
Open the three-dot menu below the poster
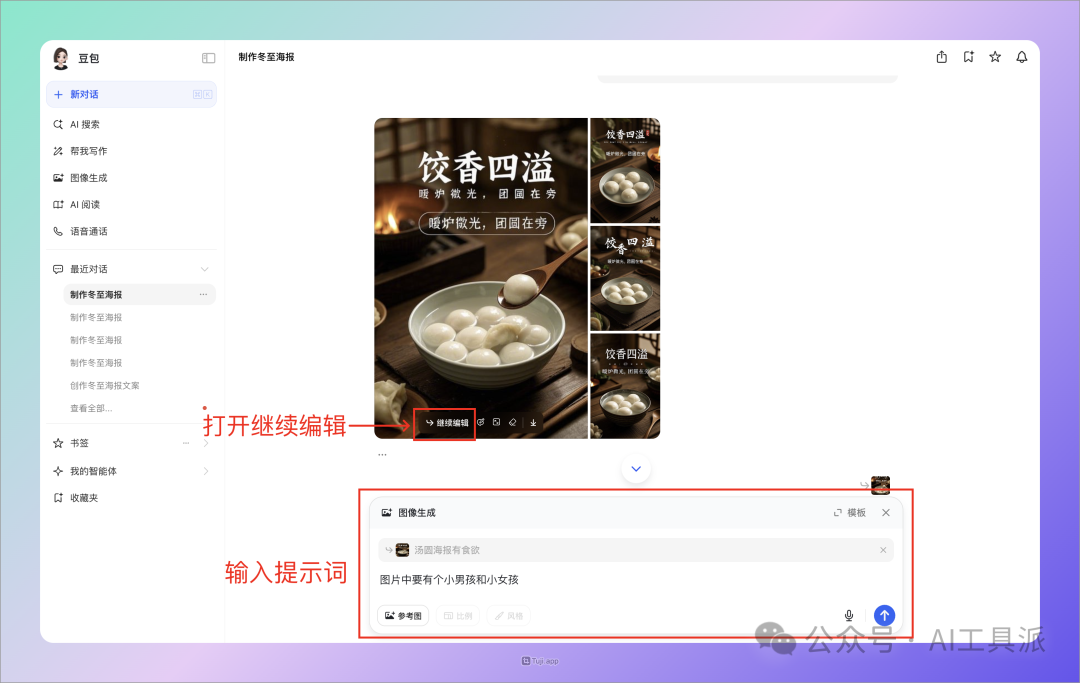(x=382, y=454)
